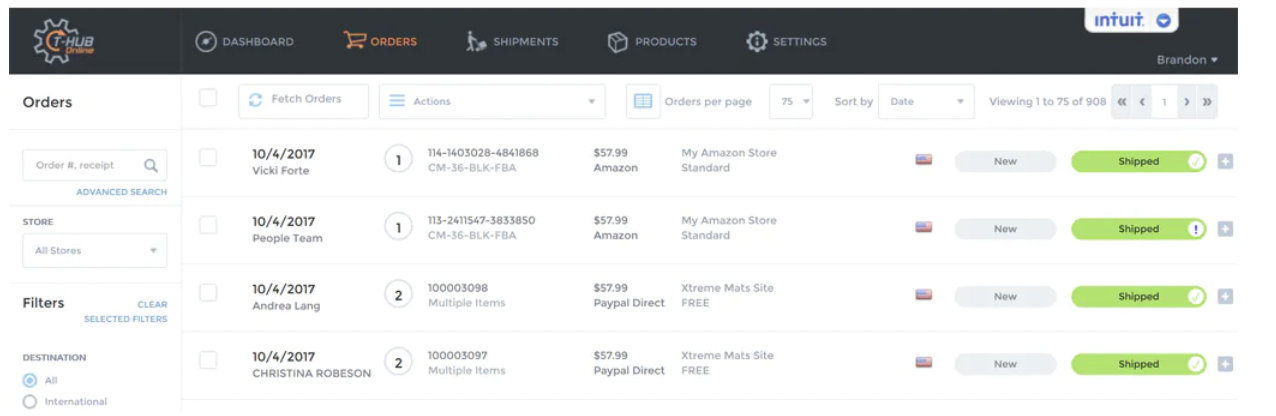
Task: Select the International destination radio button
Action: [29, 401]
